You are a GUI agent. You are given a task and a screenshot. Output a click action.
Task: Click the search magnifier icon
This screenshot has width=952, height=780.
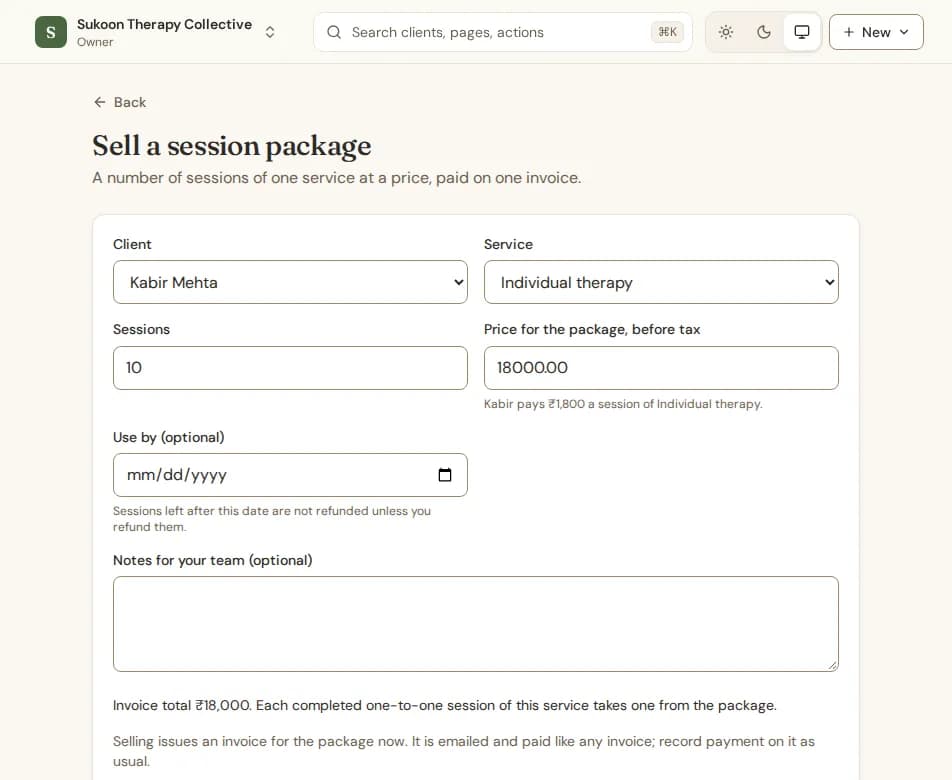[x=334, y=32]
